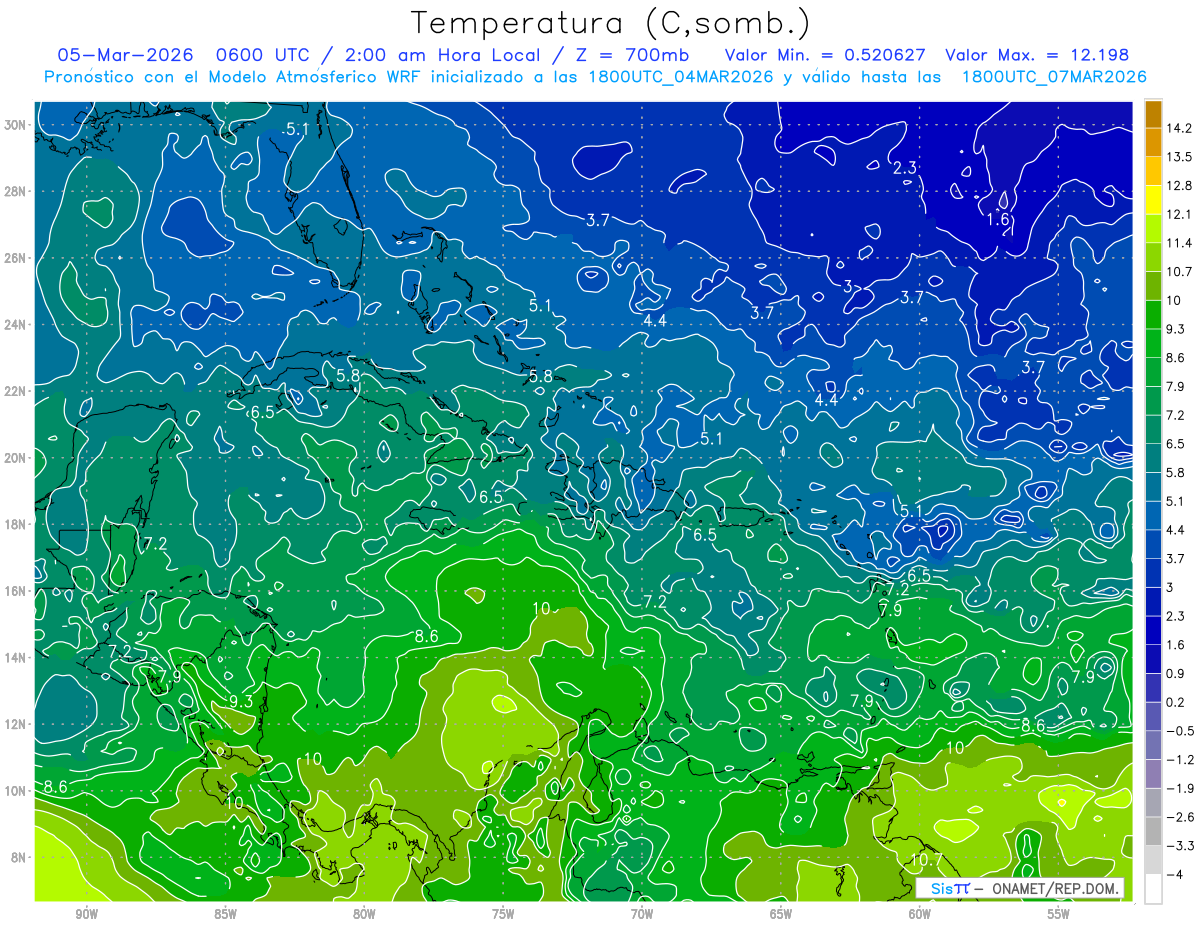Click the 'Valor Max. = 12.198' text

(x=1037, y=55)
